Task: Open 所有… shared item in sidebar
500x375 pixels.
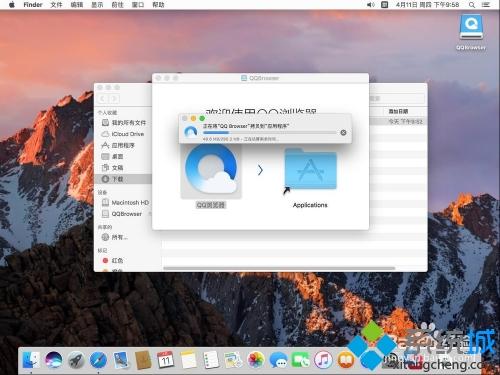Action: click(114, 237)
